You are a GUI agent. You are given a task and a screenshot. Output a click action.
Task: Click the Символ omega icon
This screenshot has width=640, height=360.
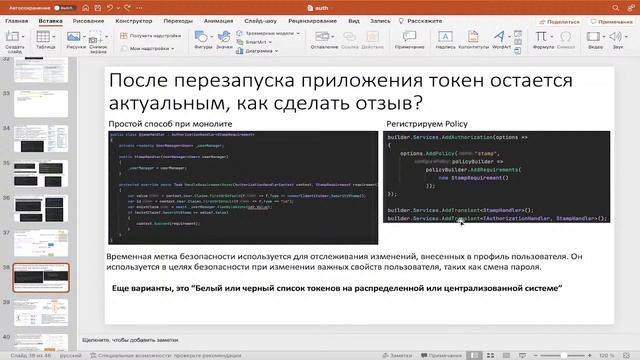566,36
